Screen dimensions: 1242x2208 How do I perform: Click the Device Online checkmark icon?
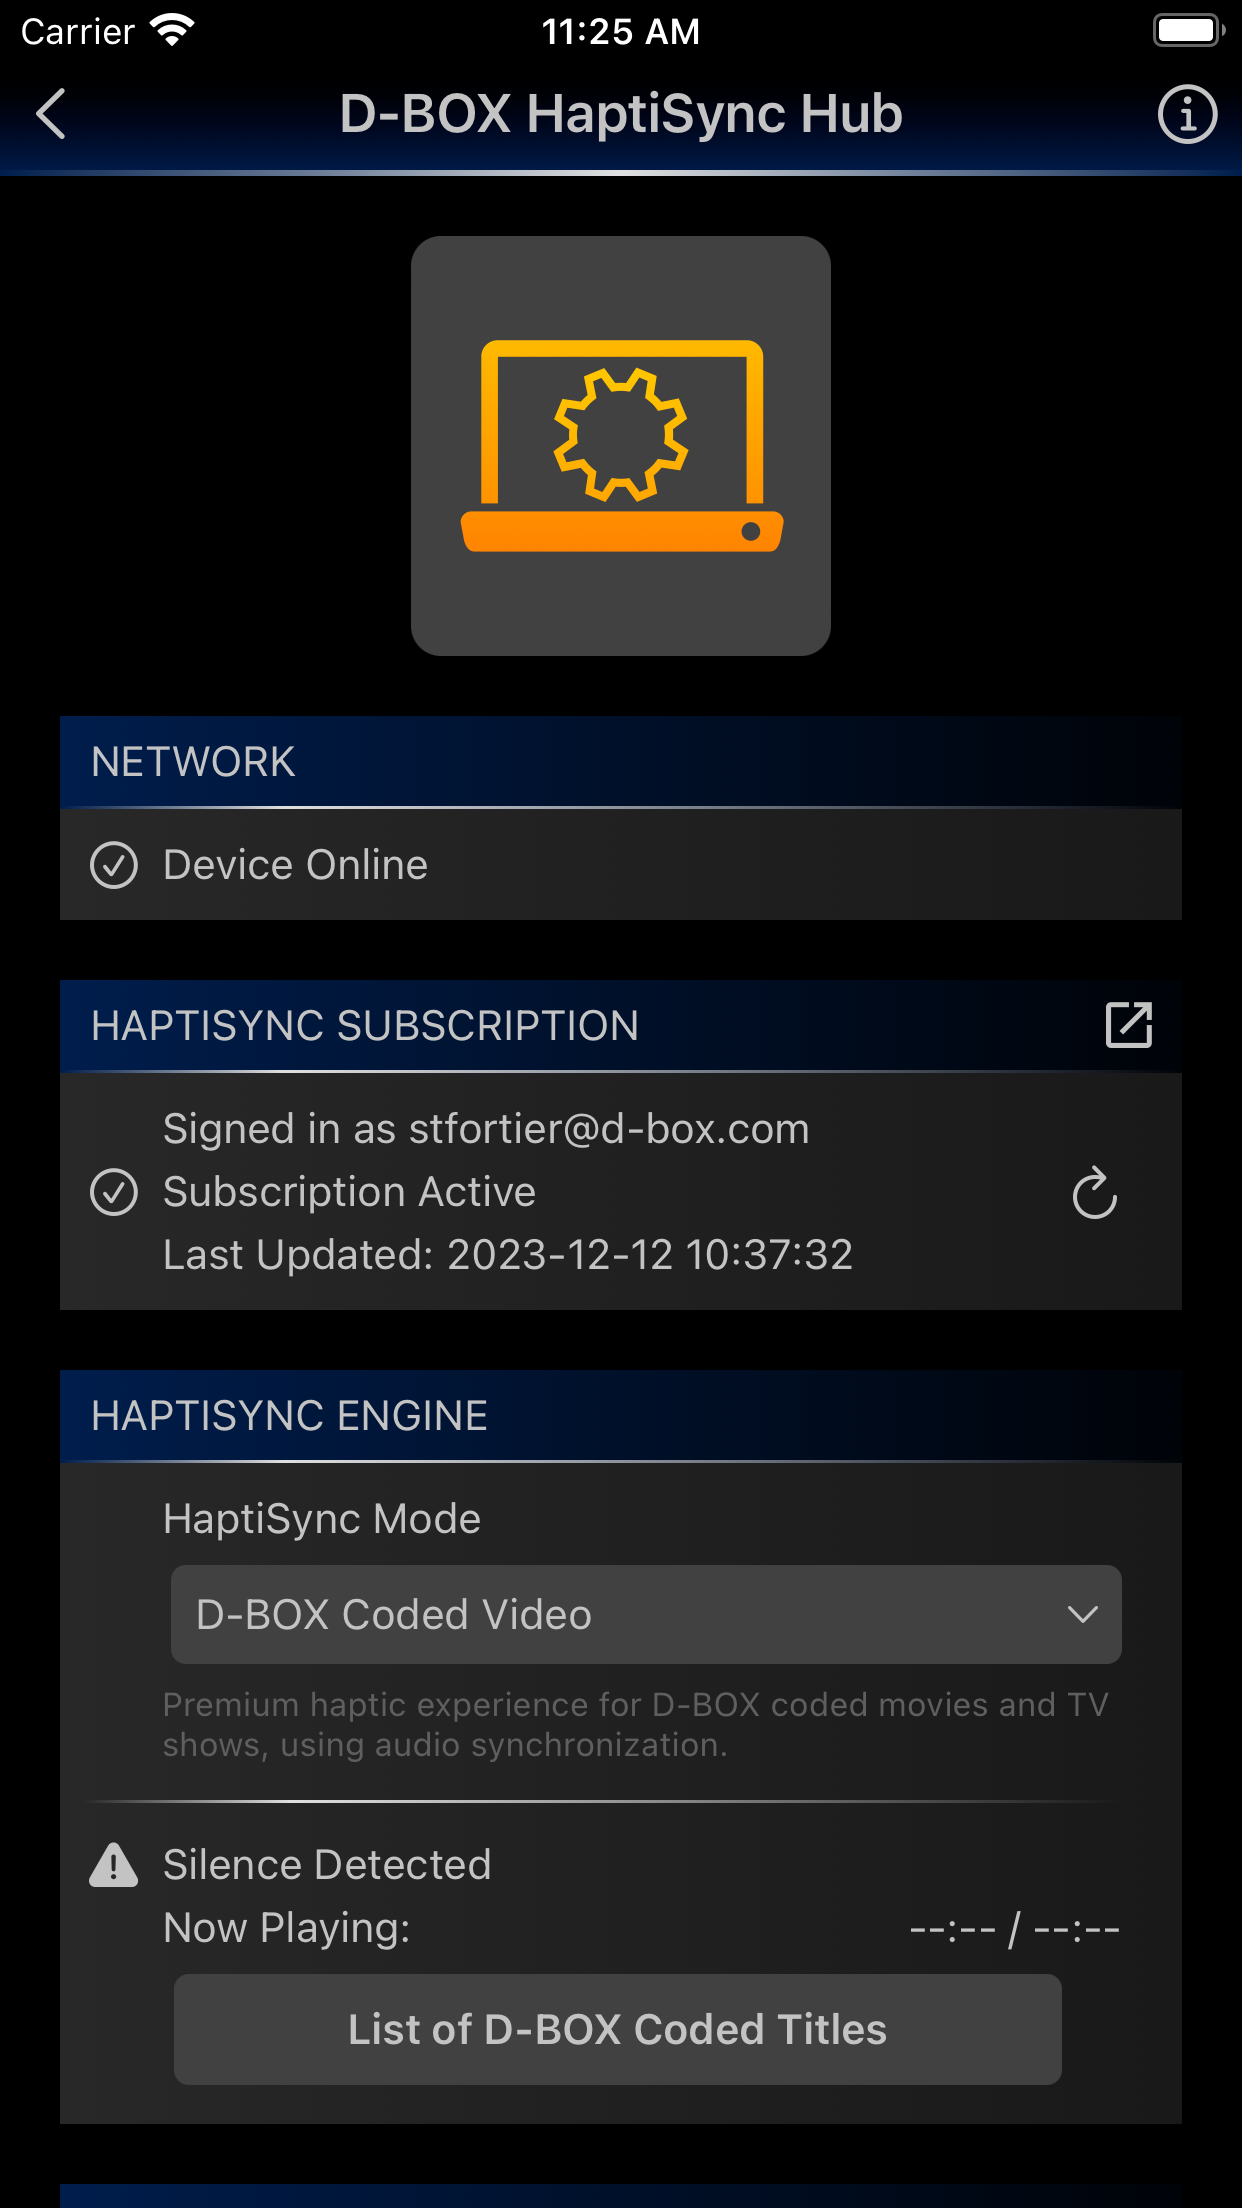[114, 865]
